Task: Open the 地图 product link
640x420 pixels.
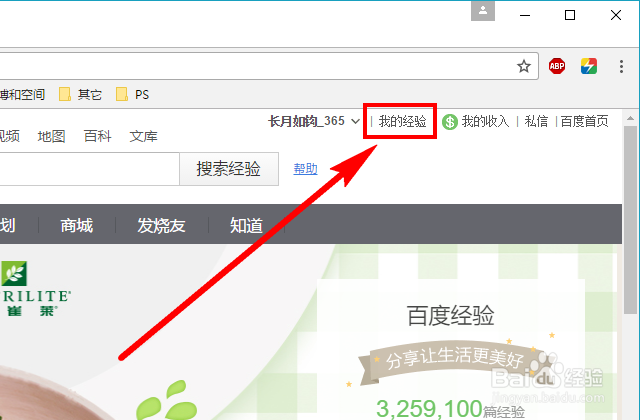Action: pyautogui.click(x=51, y=136)
